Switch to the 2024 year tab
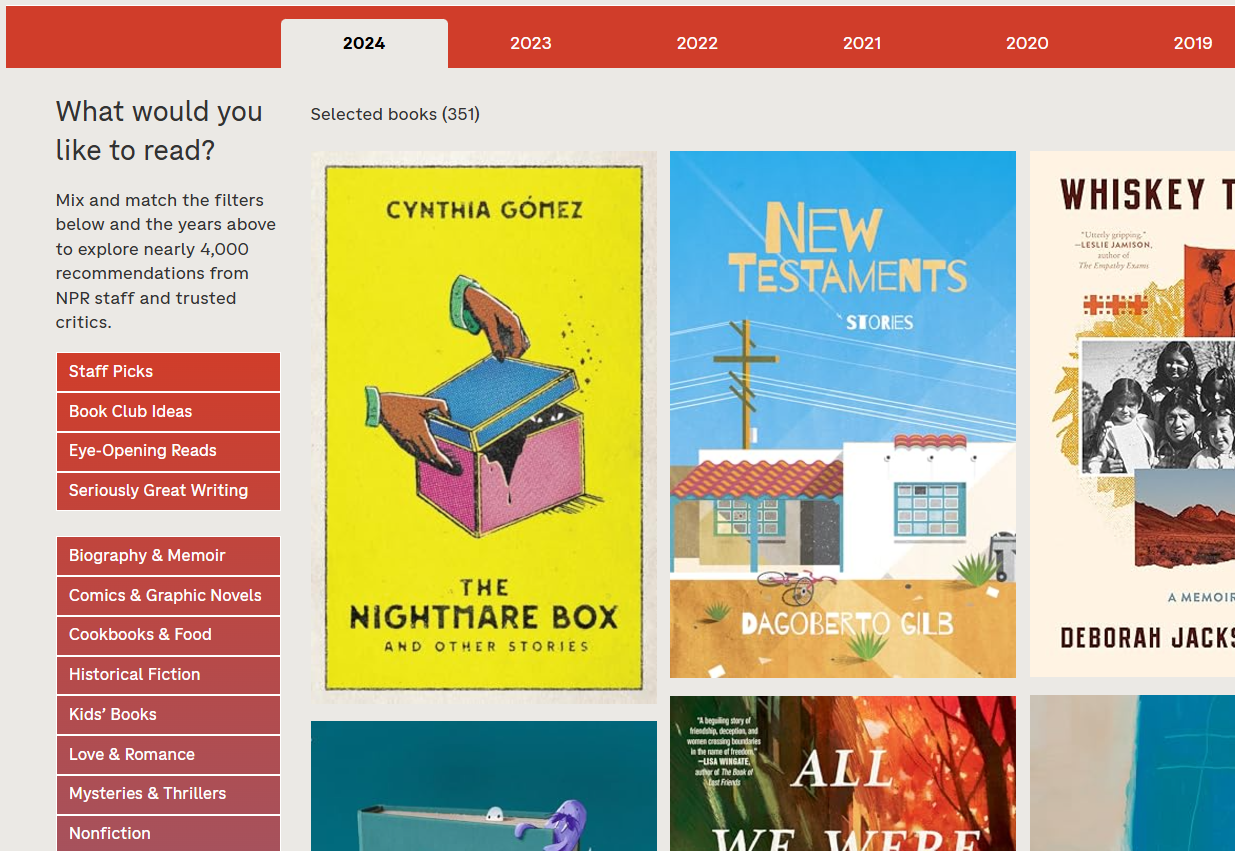The width and height of the screenshot is (1235, 851). coord(364,43)
